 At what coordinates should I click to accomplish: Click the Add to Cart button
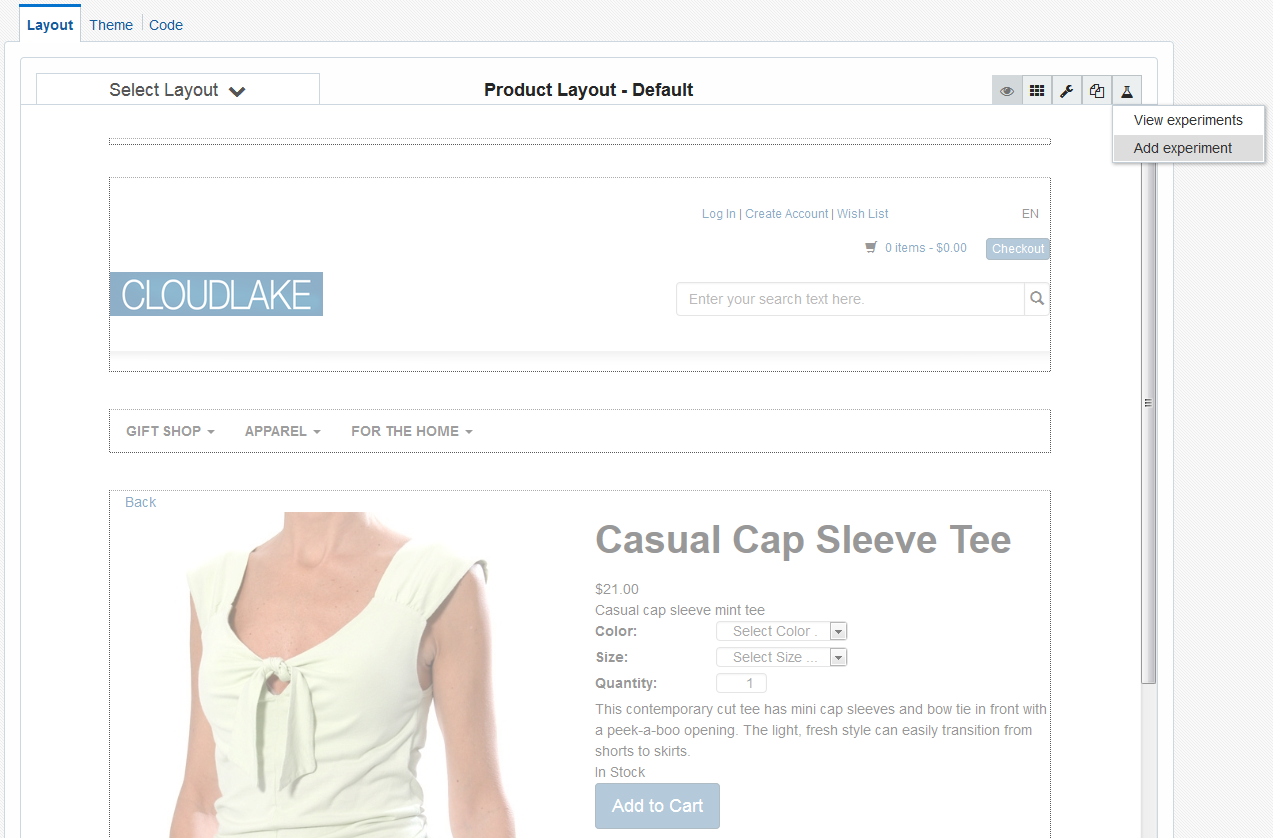pyautogui.click(x=657, y=806)
